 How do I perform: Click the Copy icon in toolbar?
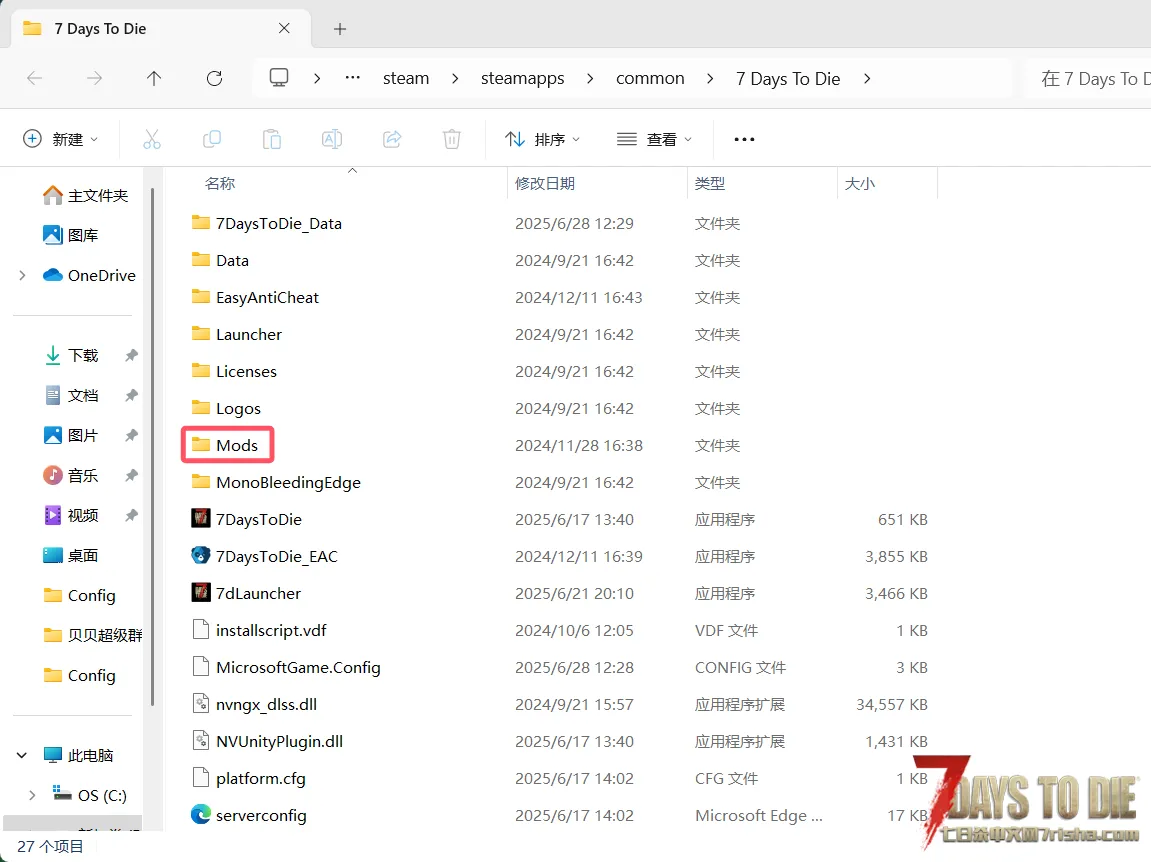click(x=211, y=139)
